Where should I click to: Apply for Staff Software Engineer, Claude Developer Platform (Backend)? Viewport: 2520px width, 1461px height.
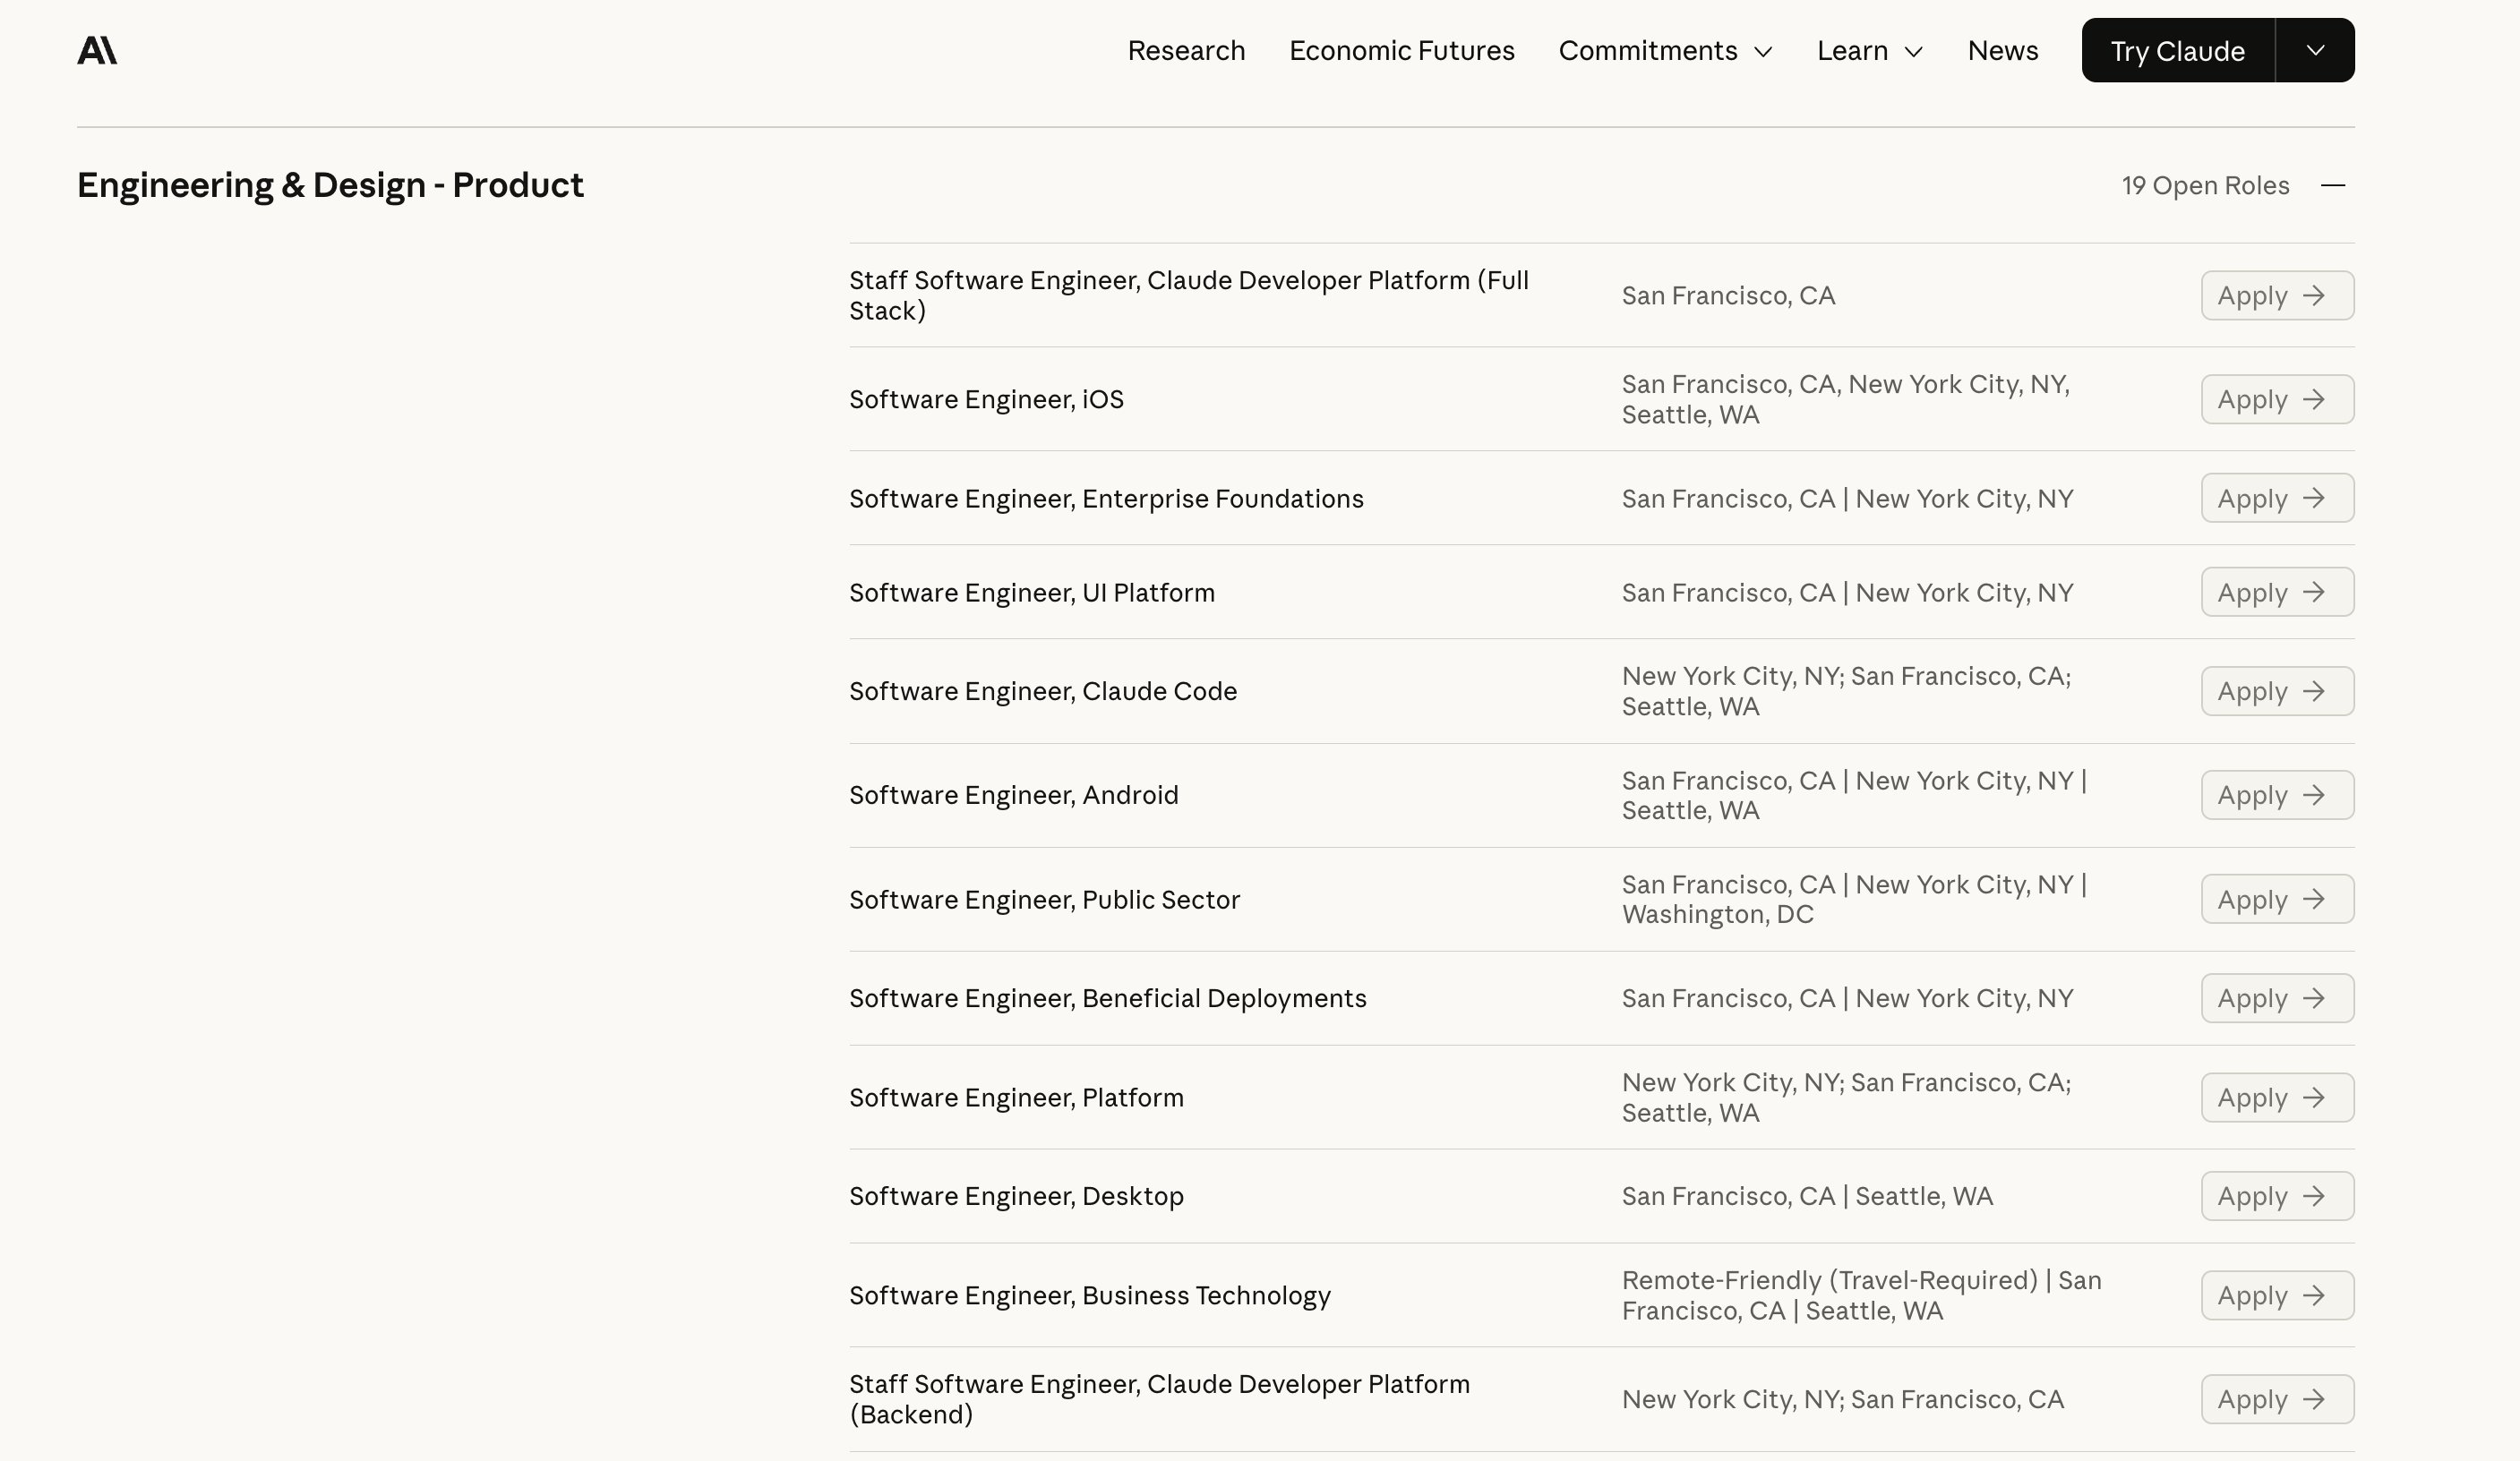pyautogui.click(x=2277, y=1399)
